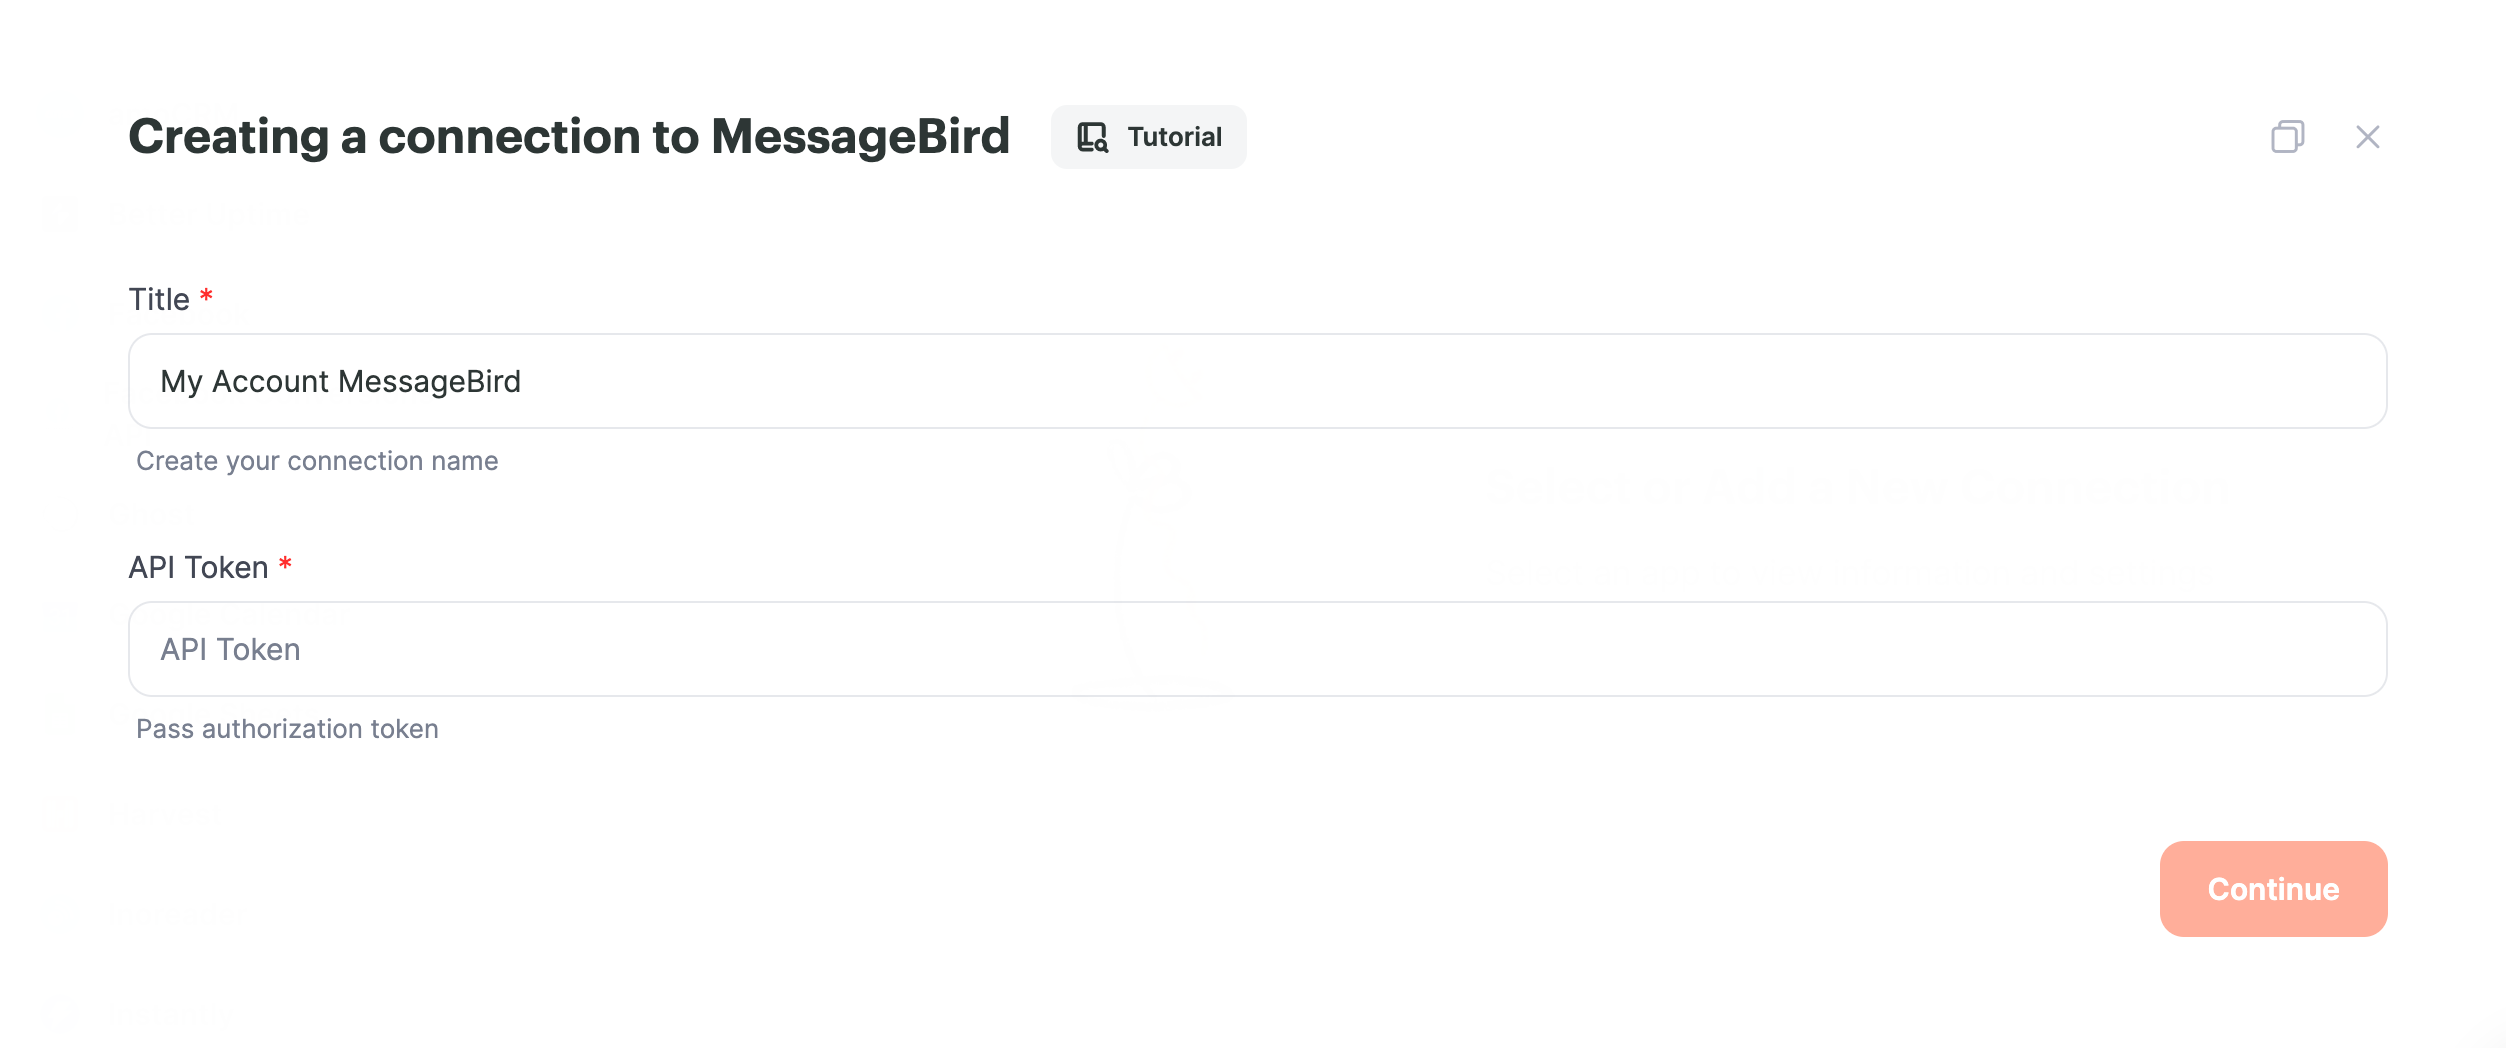Click the "Create your connection name" hint

[x=317, y=461]
